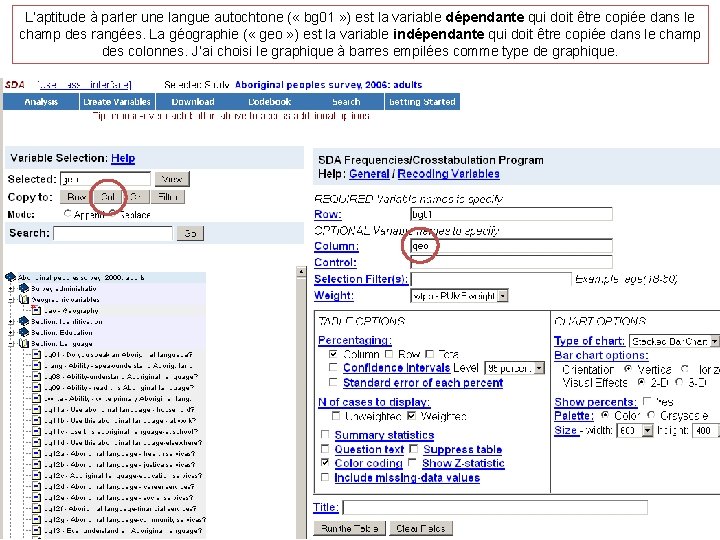Click the Clear Fields button

coord(421,529)
